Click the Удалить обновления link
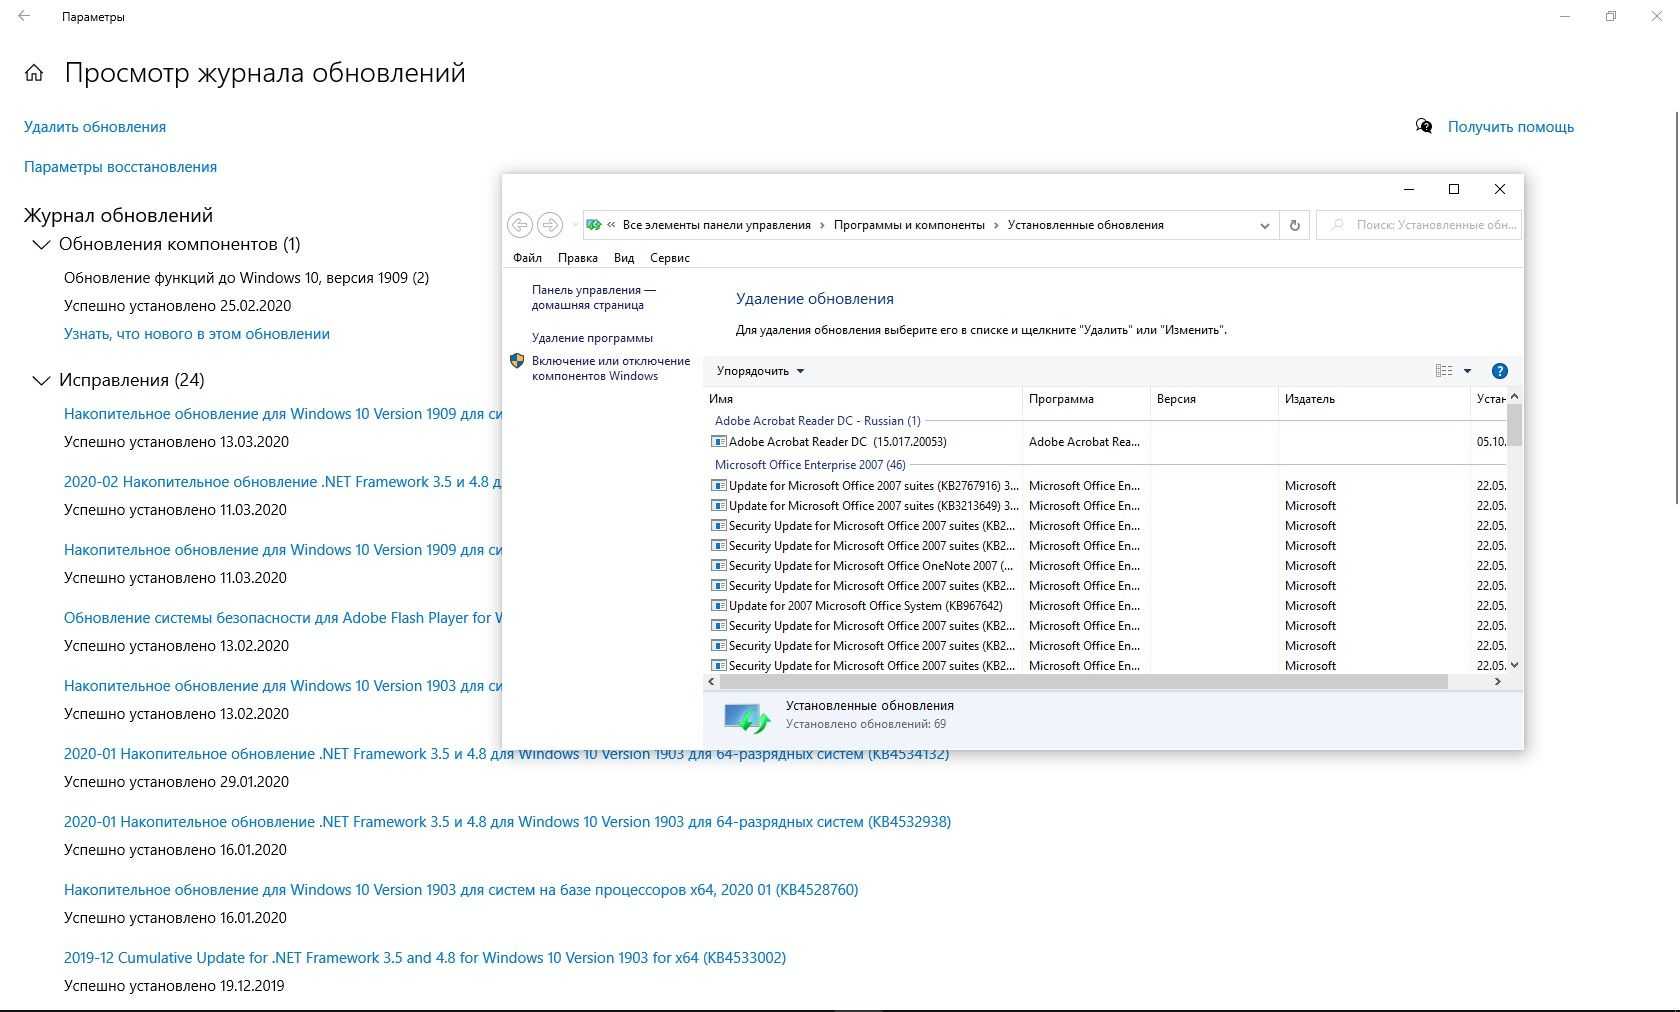 pyautogui.click(x=95, y=127)
